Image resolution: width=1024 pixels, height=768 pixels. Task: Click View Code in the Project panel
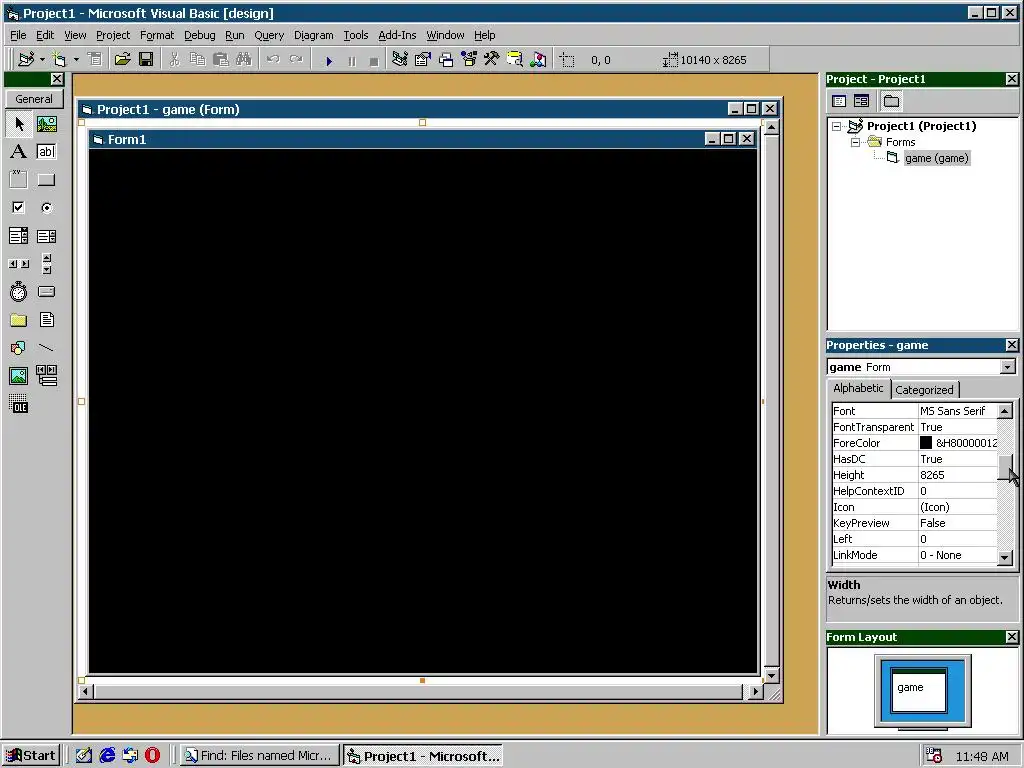pyautogui.click(x=839, y=101)
